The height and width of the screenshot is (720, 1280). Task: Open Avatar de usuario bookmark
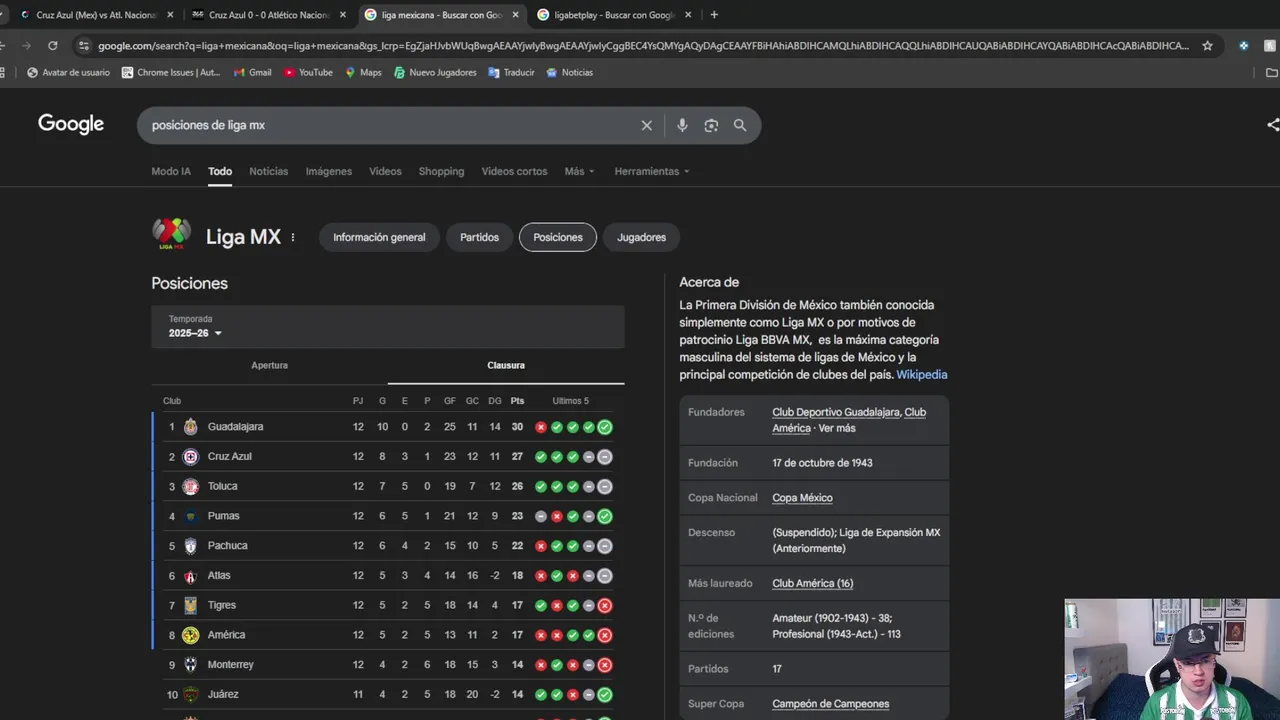coord(68,72)
